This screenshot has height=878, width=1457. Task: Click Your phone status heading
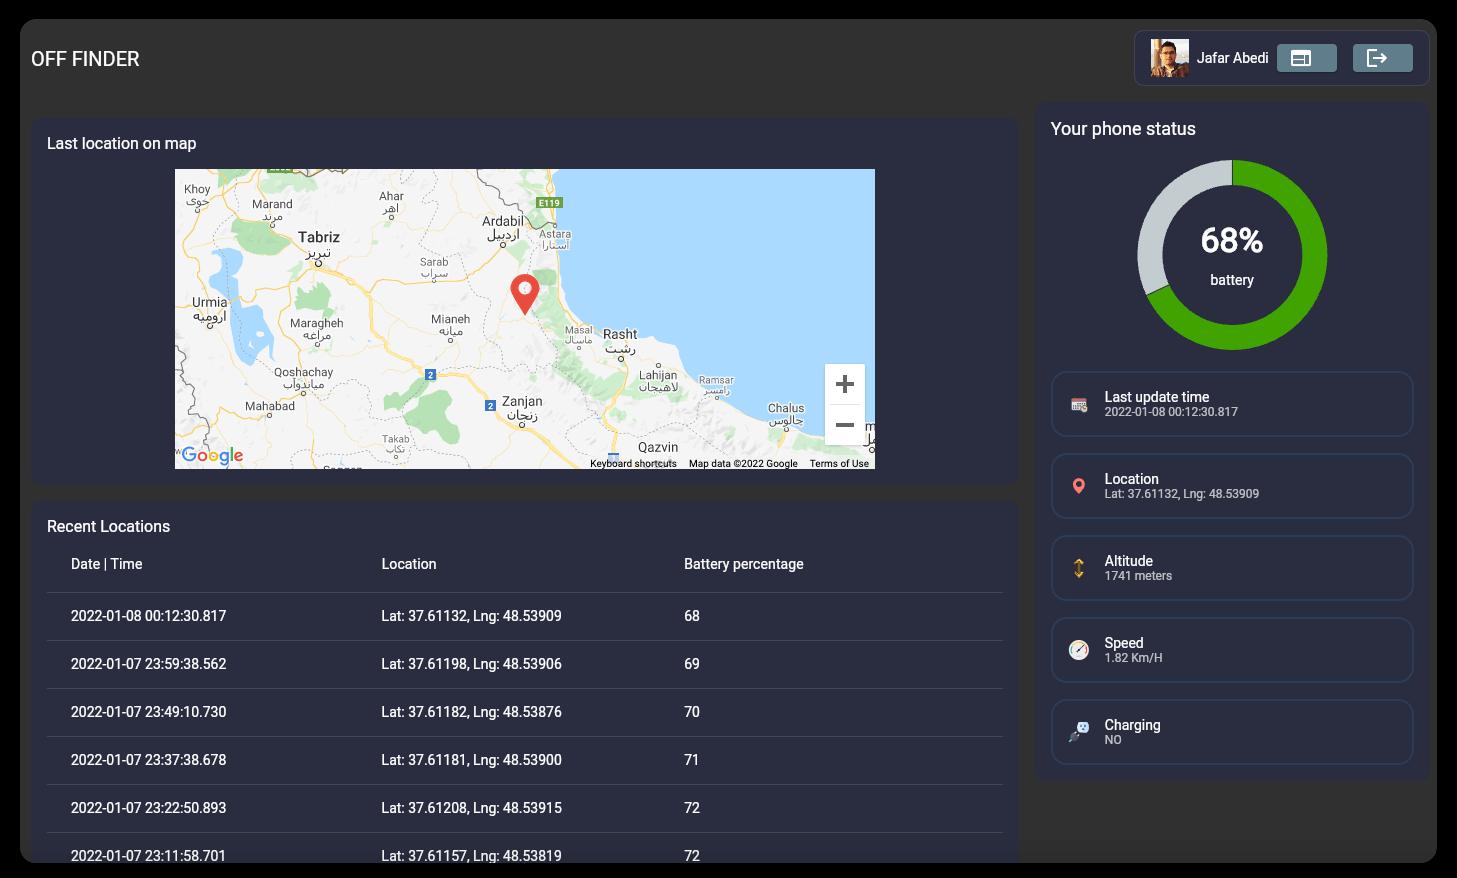click(x=1123, y=129)
